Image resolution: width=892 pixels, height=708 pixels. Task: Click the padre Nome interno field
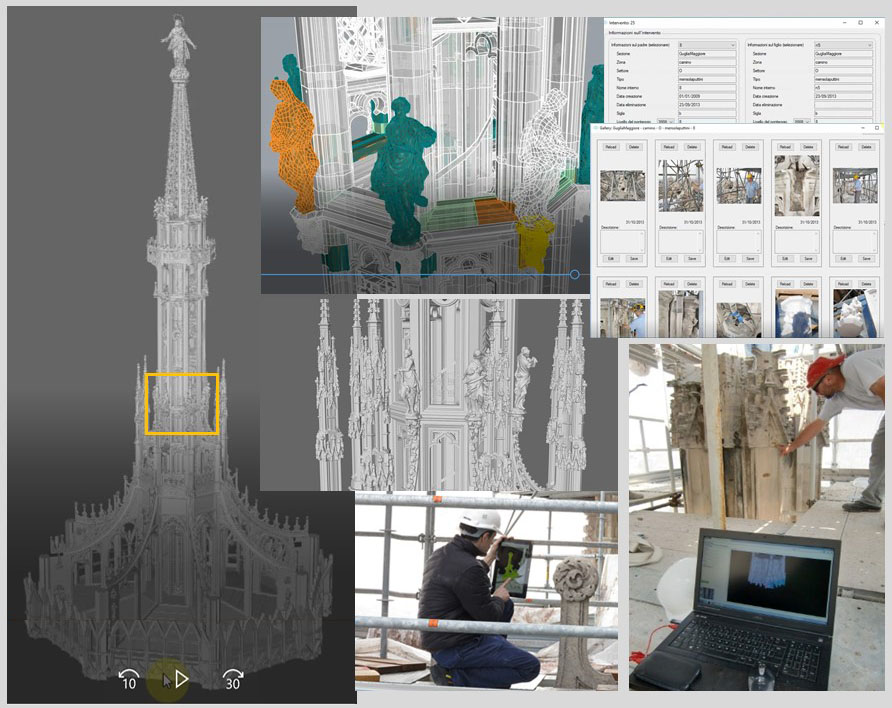pyautogui.click(x=707, y=88)
